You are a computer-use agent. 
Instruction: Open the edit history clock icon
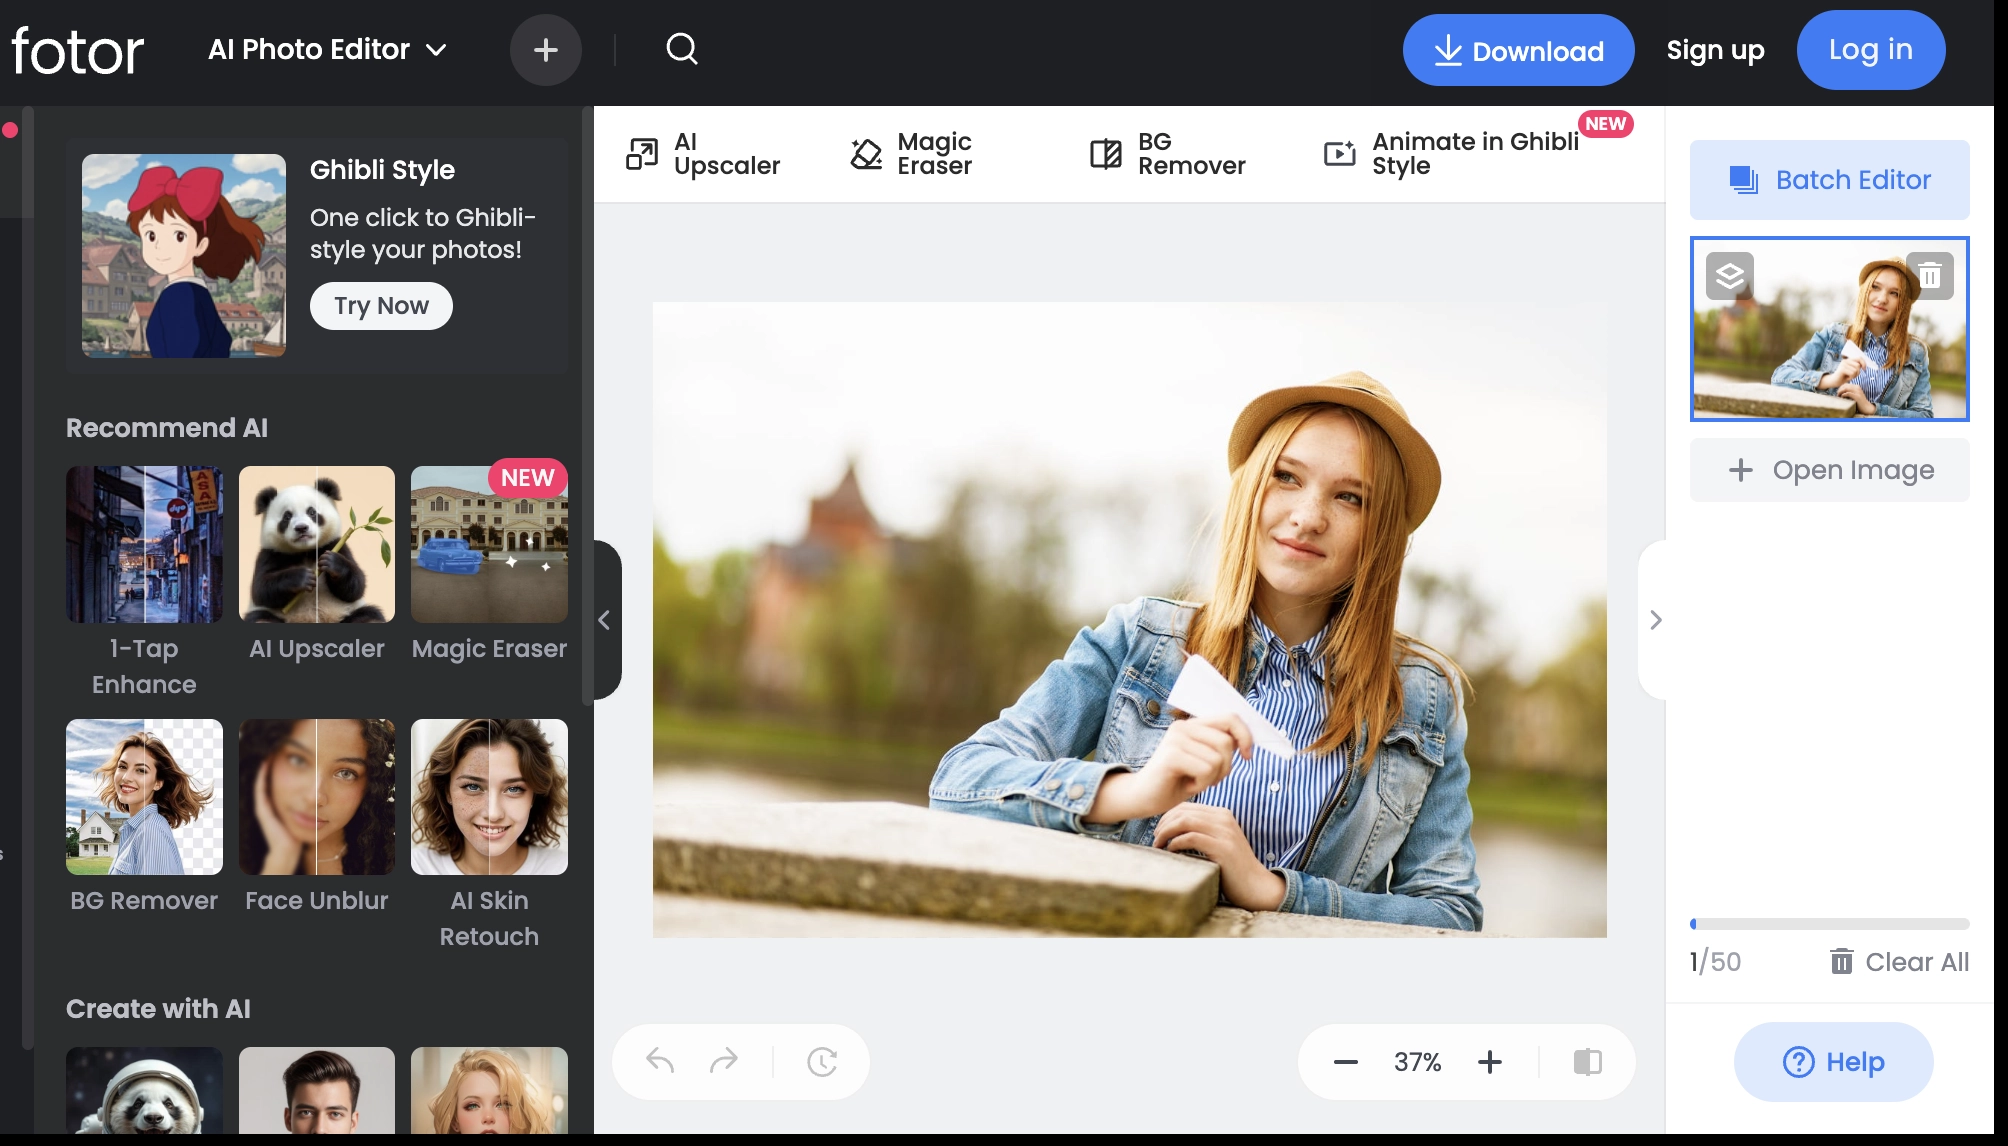pyautogui.click(x=822, y=1061)
